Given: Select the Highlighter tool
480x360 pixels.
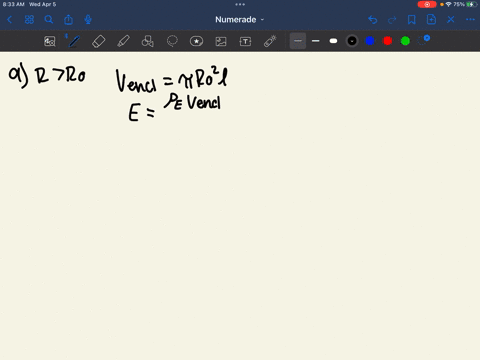Looking at the screenshot, I should click(123, 41).
